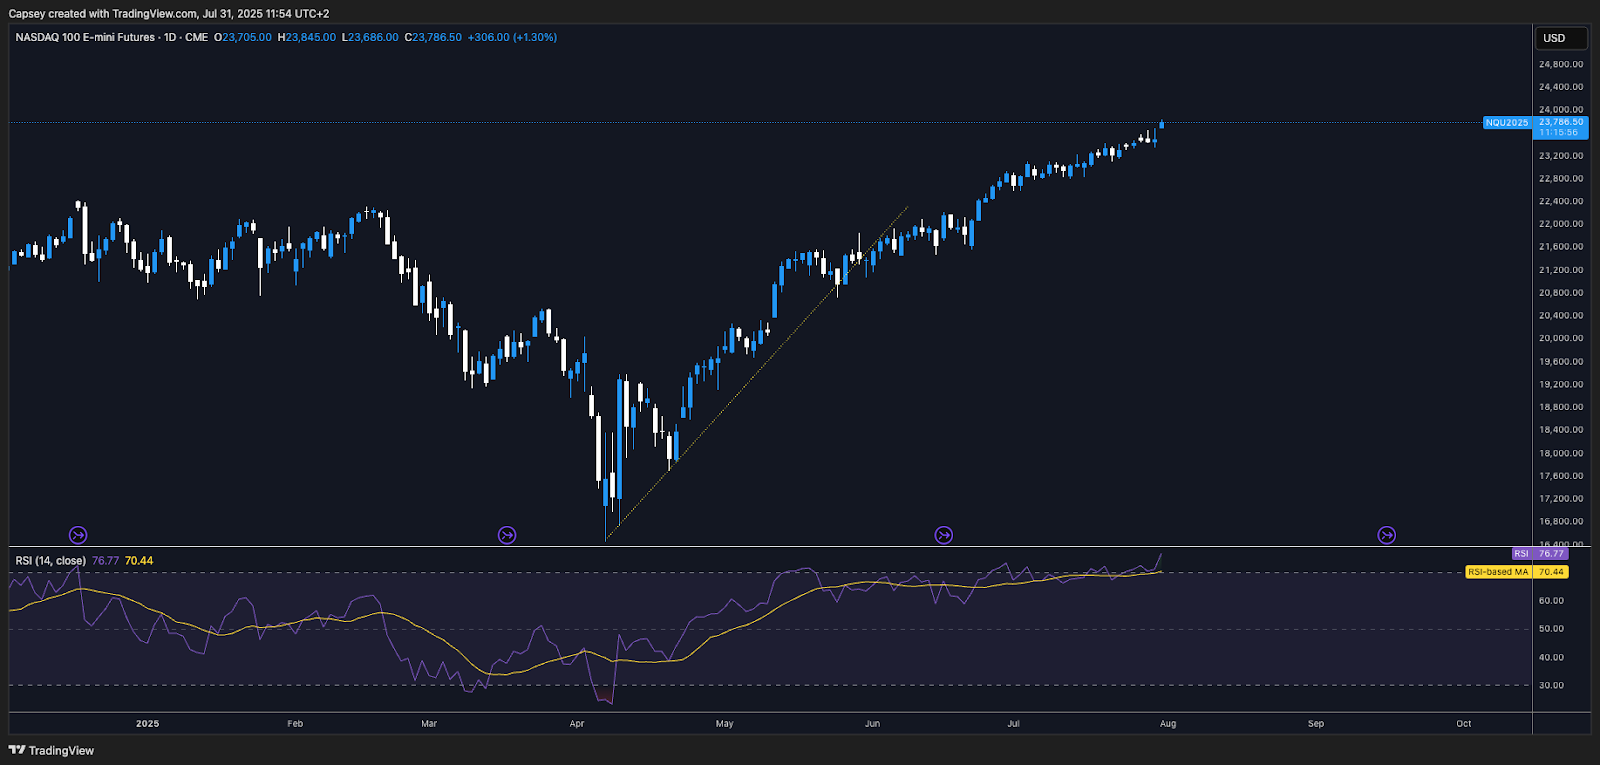Click the 22,000.00 price scale label

1561,224
